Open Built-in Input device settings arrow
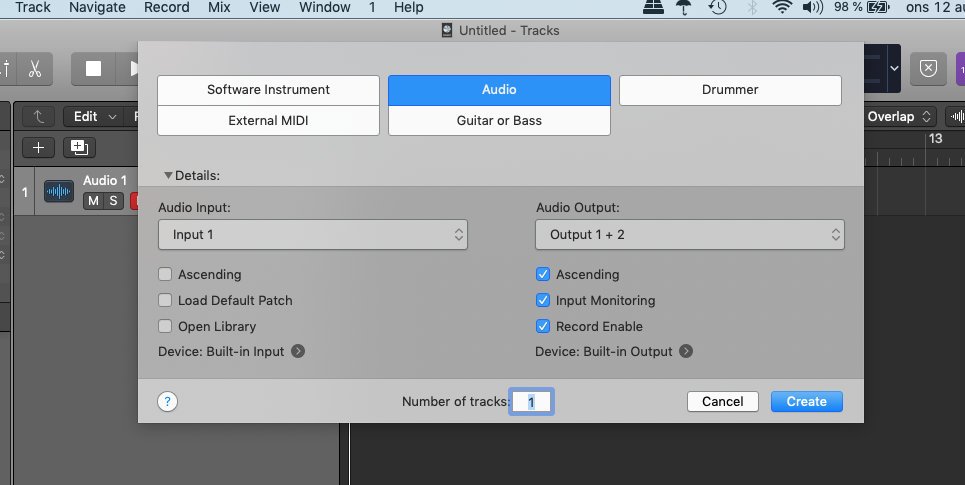 (298, 351)
